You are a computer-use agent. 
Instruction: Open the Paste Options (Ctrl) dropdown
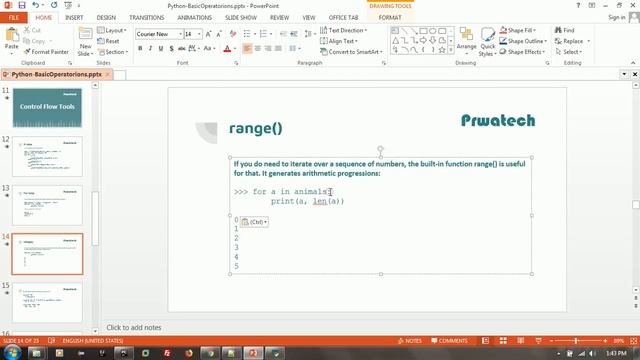click(x=254, y=222)
